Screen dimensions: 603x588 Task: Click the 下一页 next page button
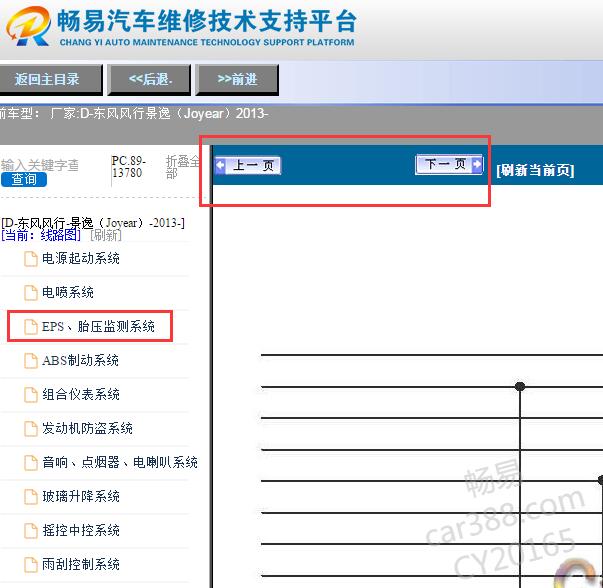pyautogui.click(x=449, y=165)
